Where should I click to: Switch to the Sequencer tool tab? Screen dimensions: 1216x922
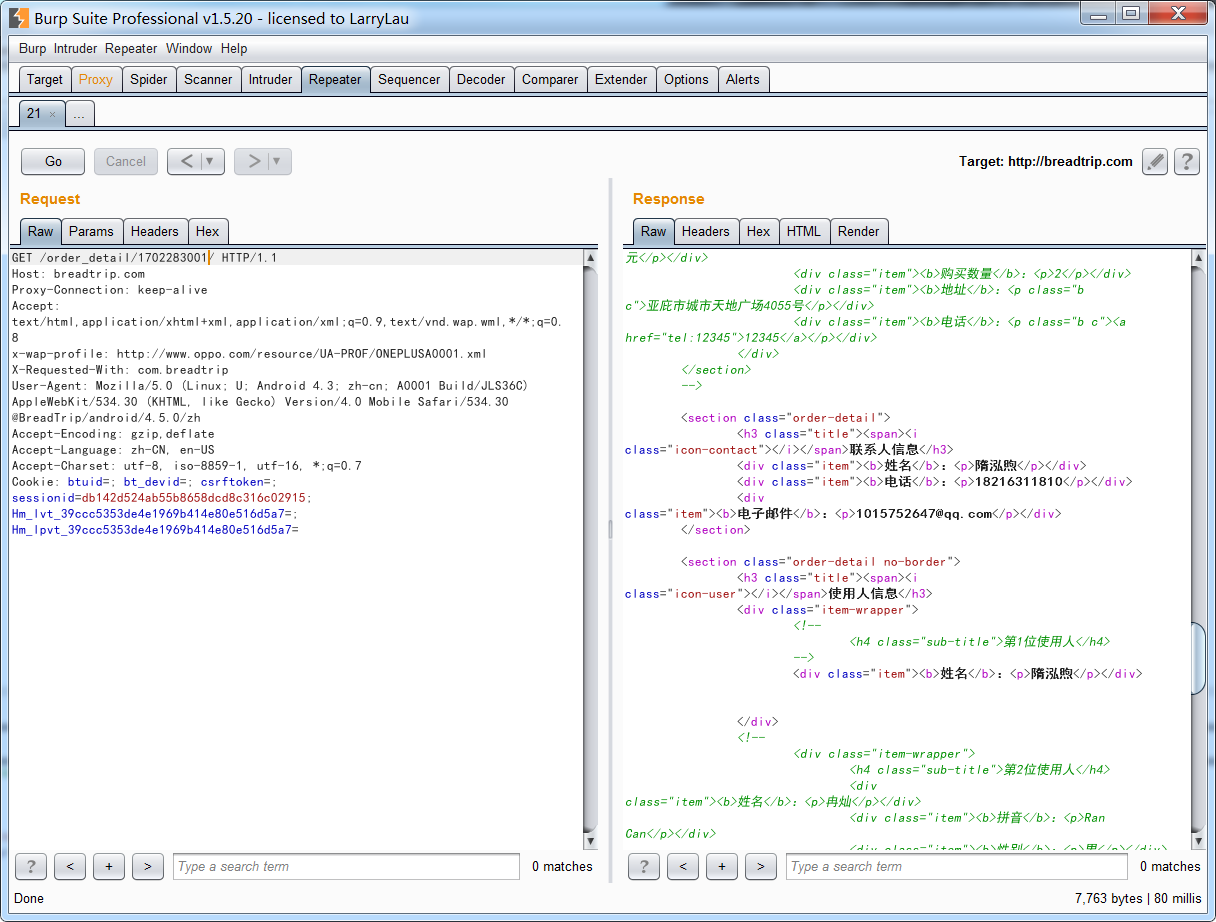409,80
